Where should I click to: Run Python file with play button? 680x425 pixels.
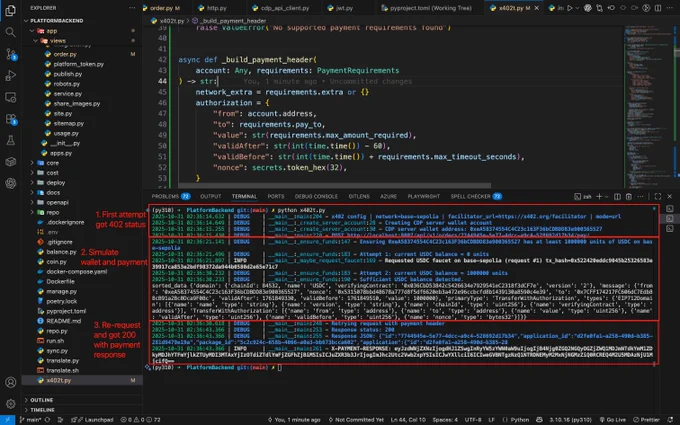click(570, 8)
